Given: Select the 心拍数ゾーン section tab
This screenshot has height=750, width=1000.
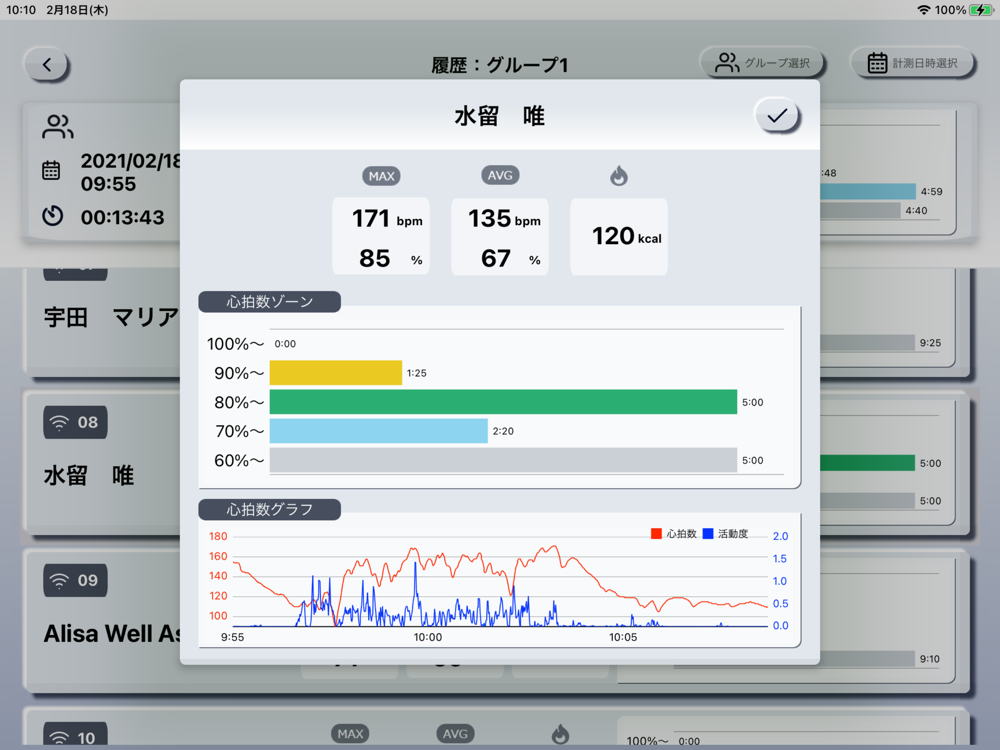Looking at the screenshot, I should 270,301.
